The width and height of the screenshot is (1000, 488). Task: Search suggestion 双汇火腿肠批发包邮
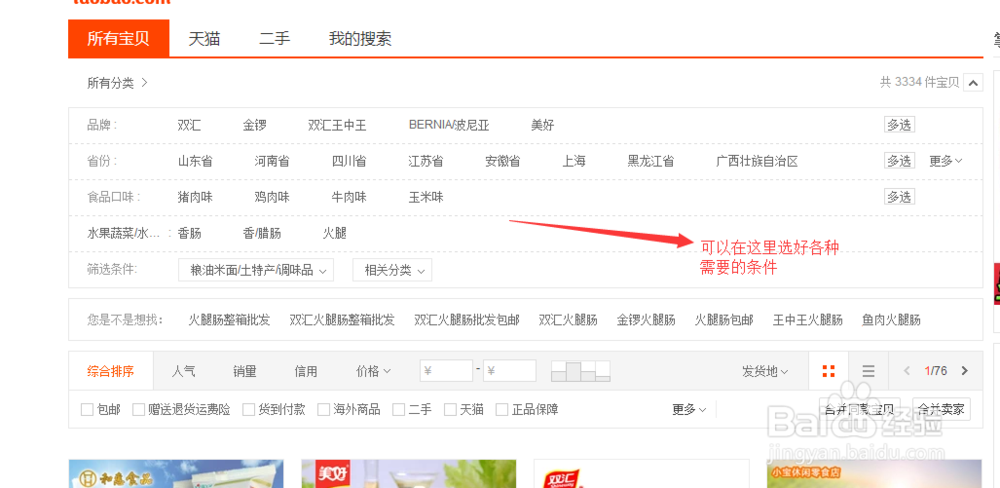coord(467,320)
